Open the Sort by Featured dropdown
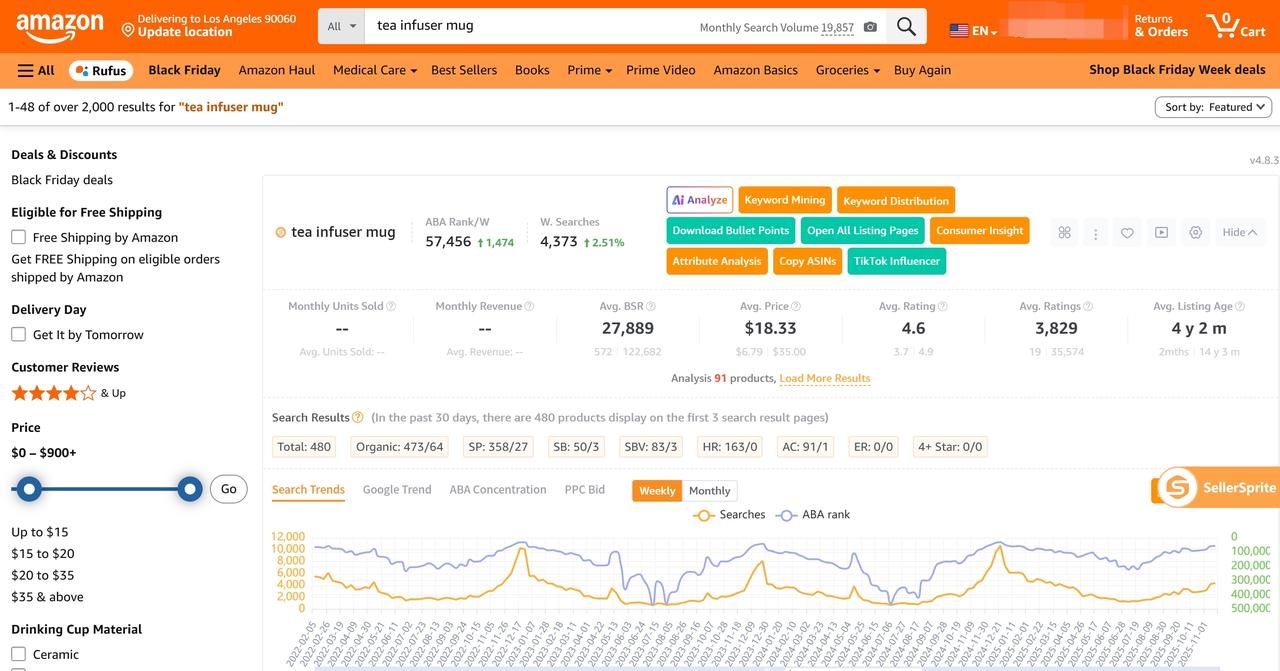 click(1213, 106)
